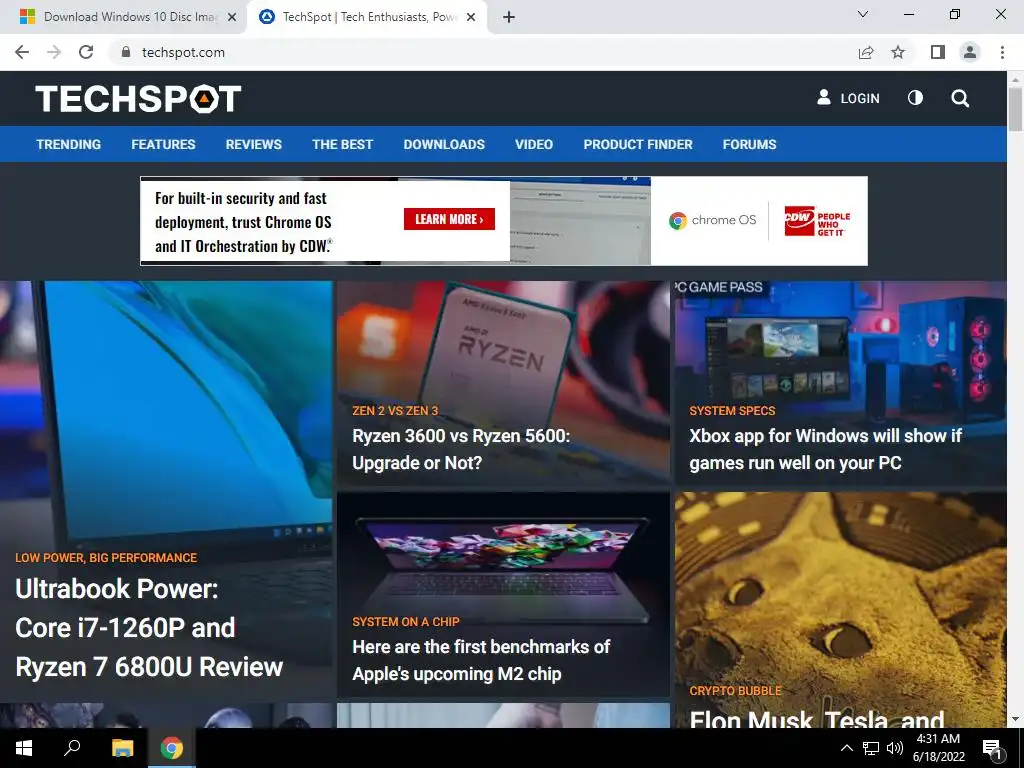
Task: Open the REVIEWS menu item
Action: pyautogui.click(x=253, y=144)
